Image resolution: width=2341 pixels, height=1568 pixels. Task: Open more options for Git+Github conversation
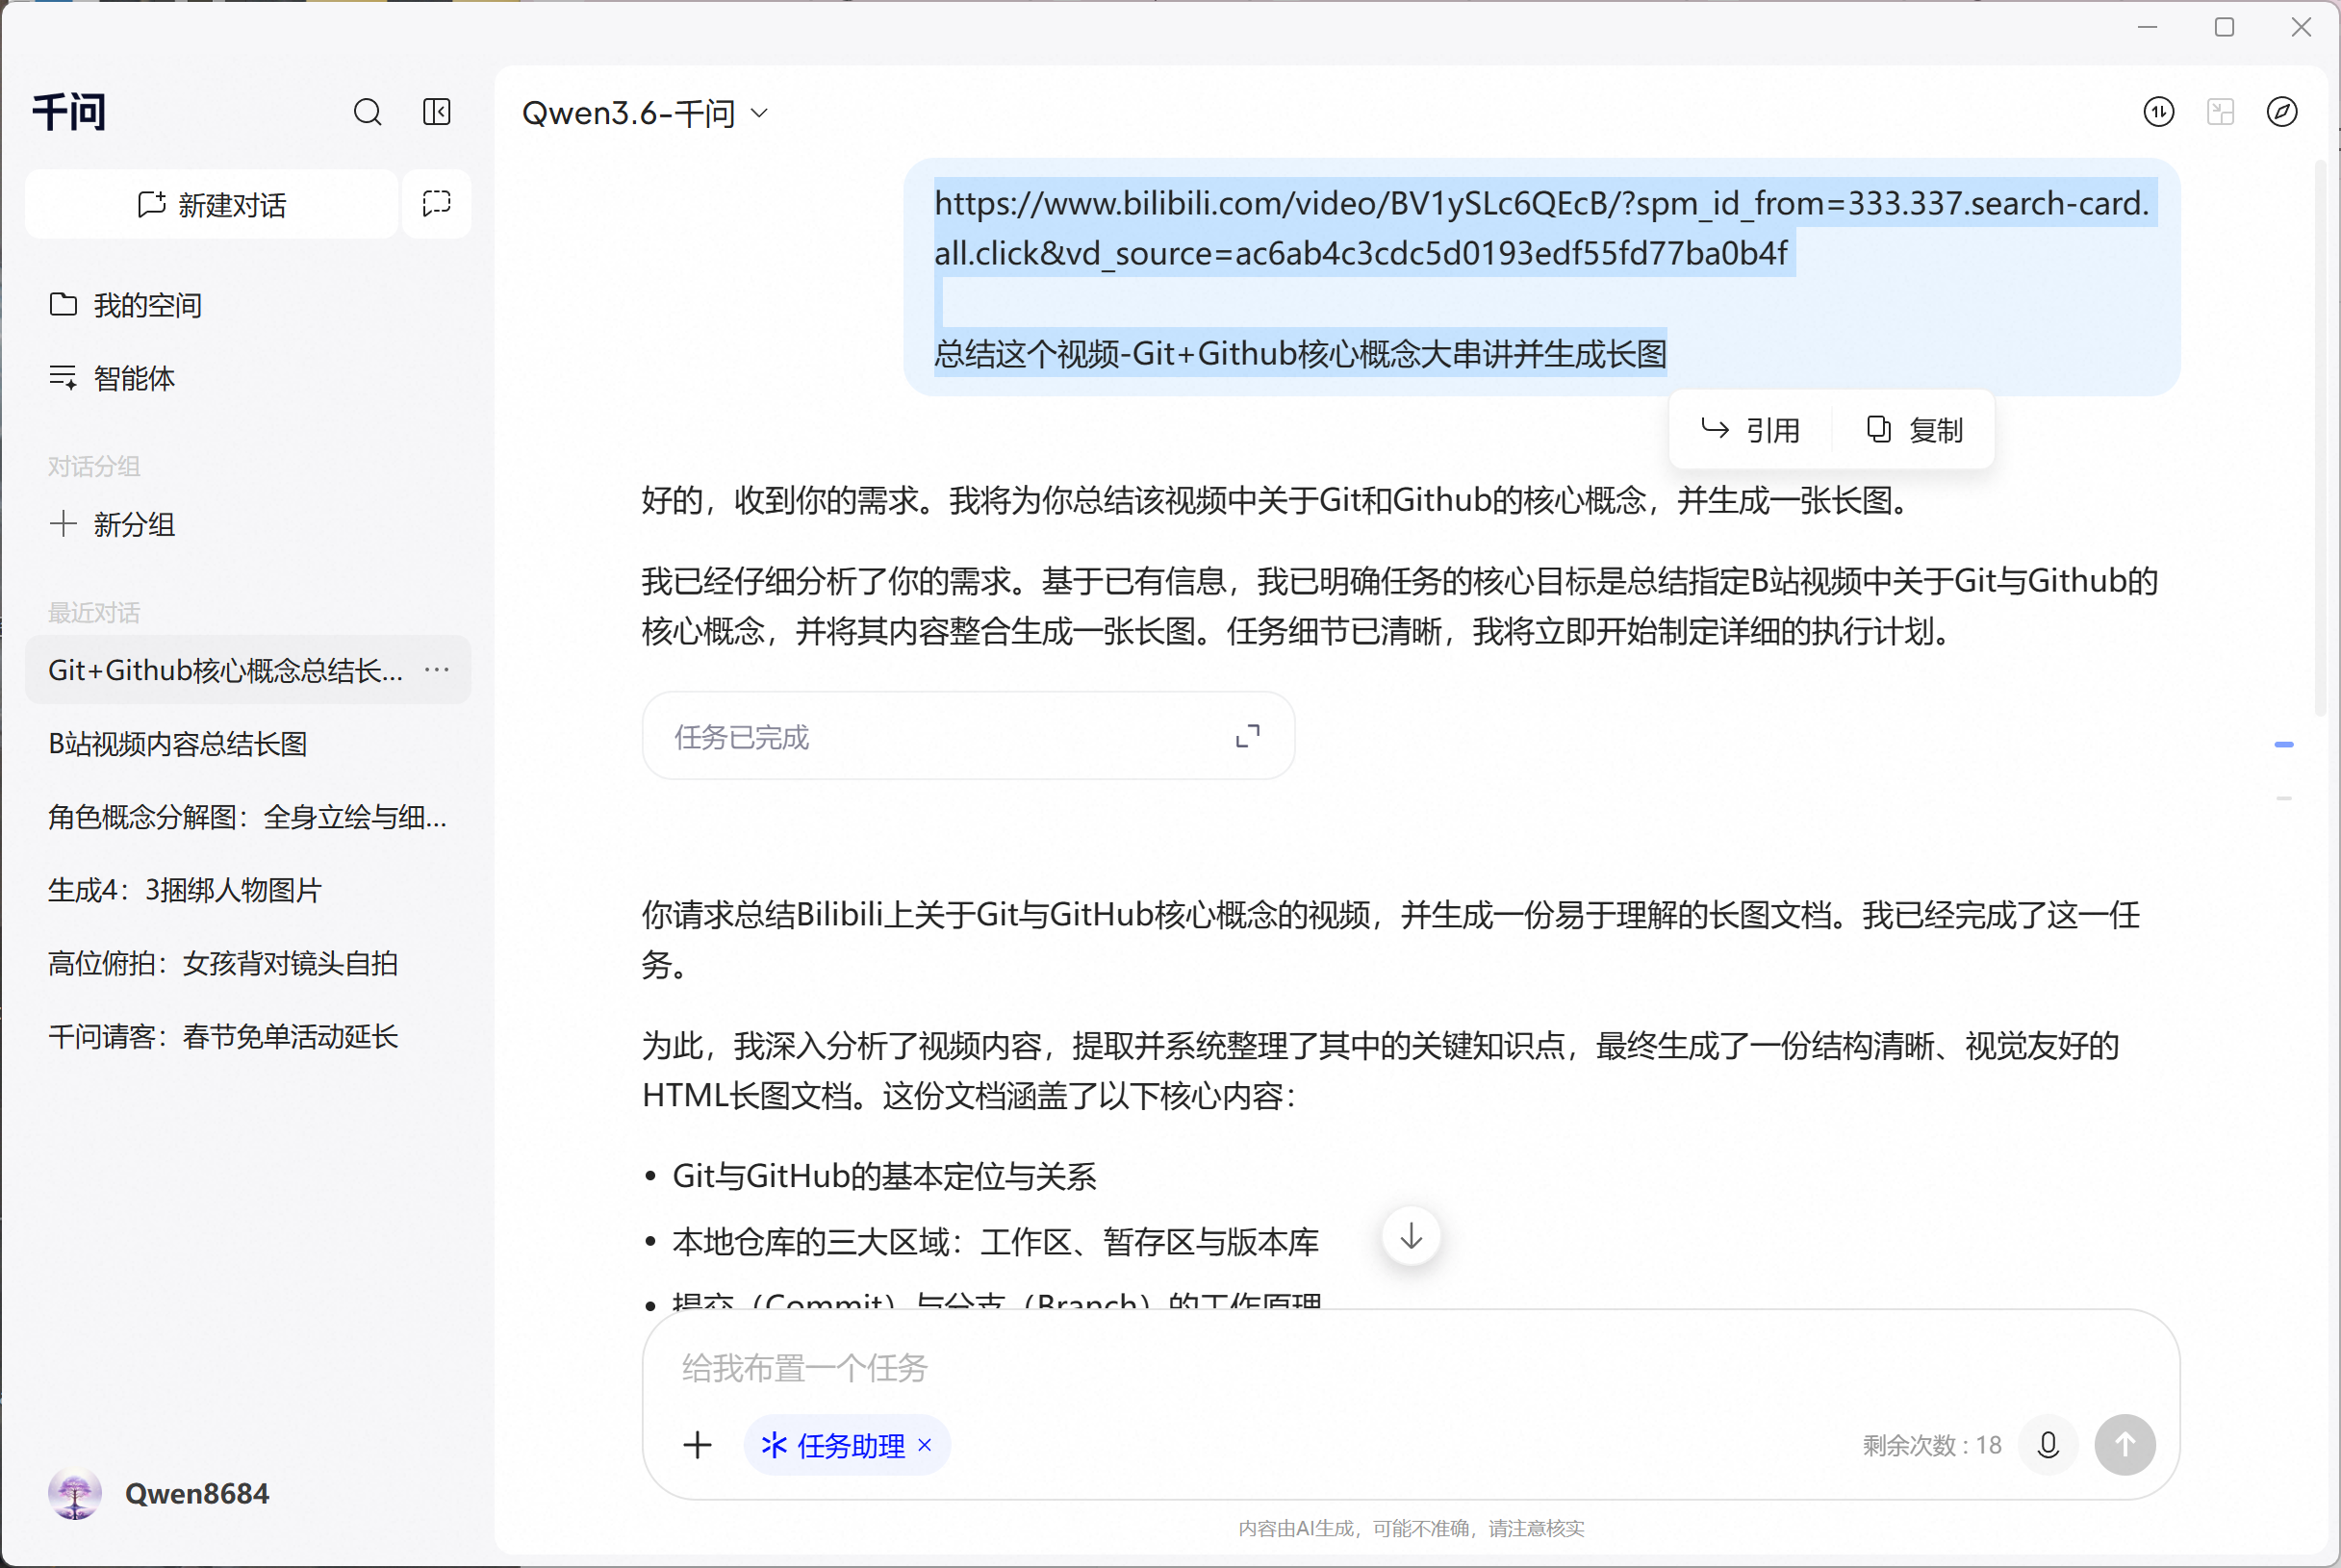[x=437, y=670]
